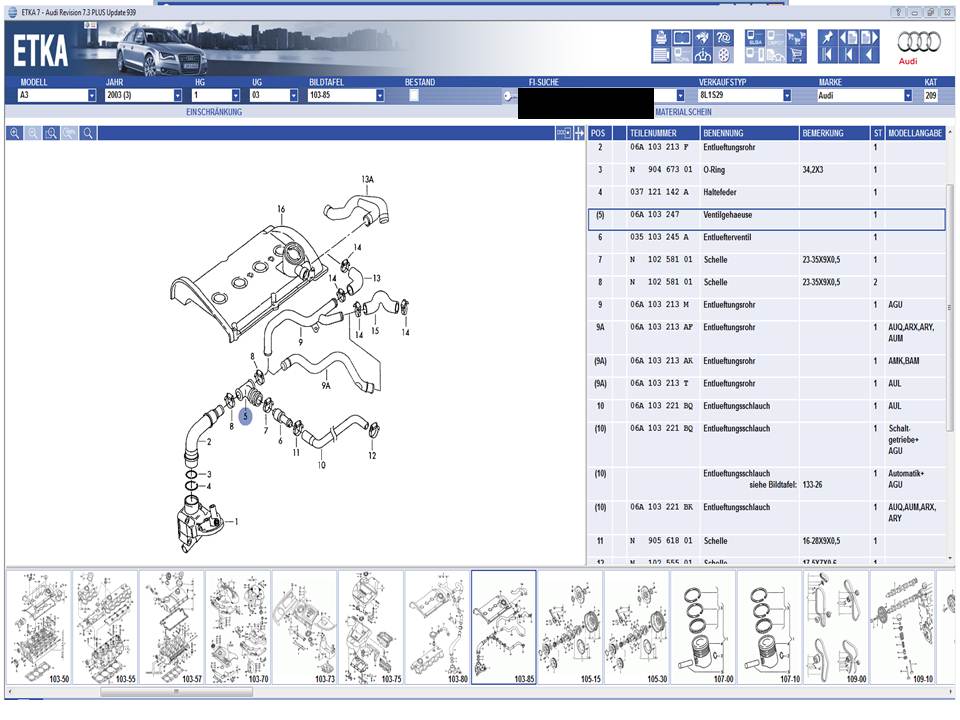Click the key icon beside FI-SUCHE field
960x720 pixels.
509,96
